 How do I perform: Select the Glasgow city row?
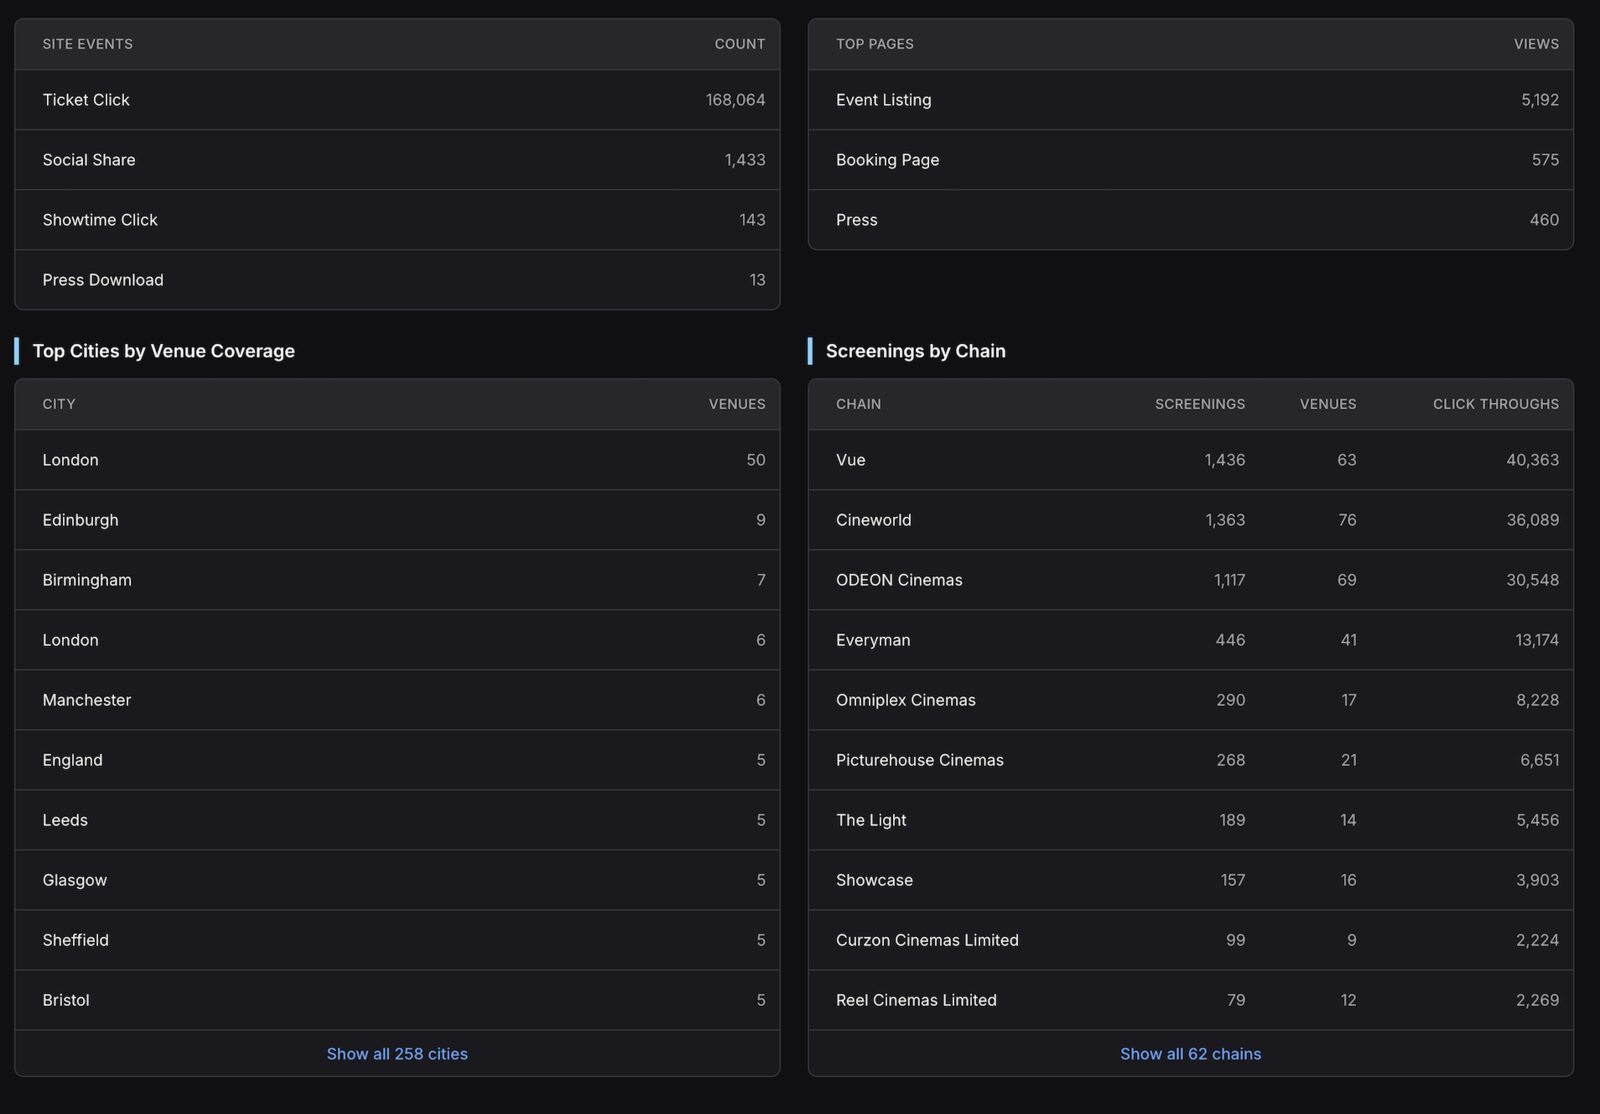click(x=397, y=880)
